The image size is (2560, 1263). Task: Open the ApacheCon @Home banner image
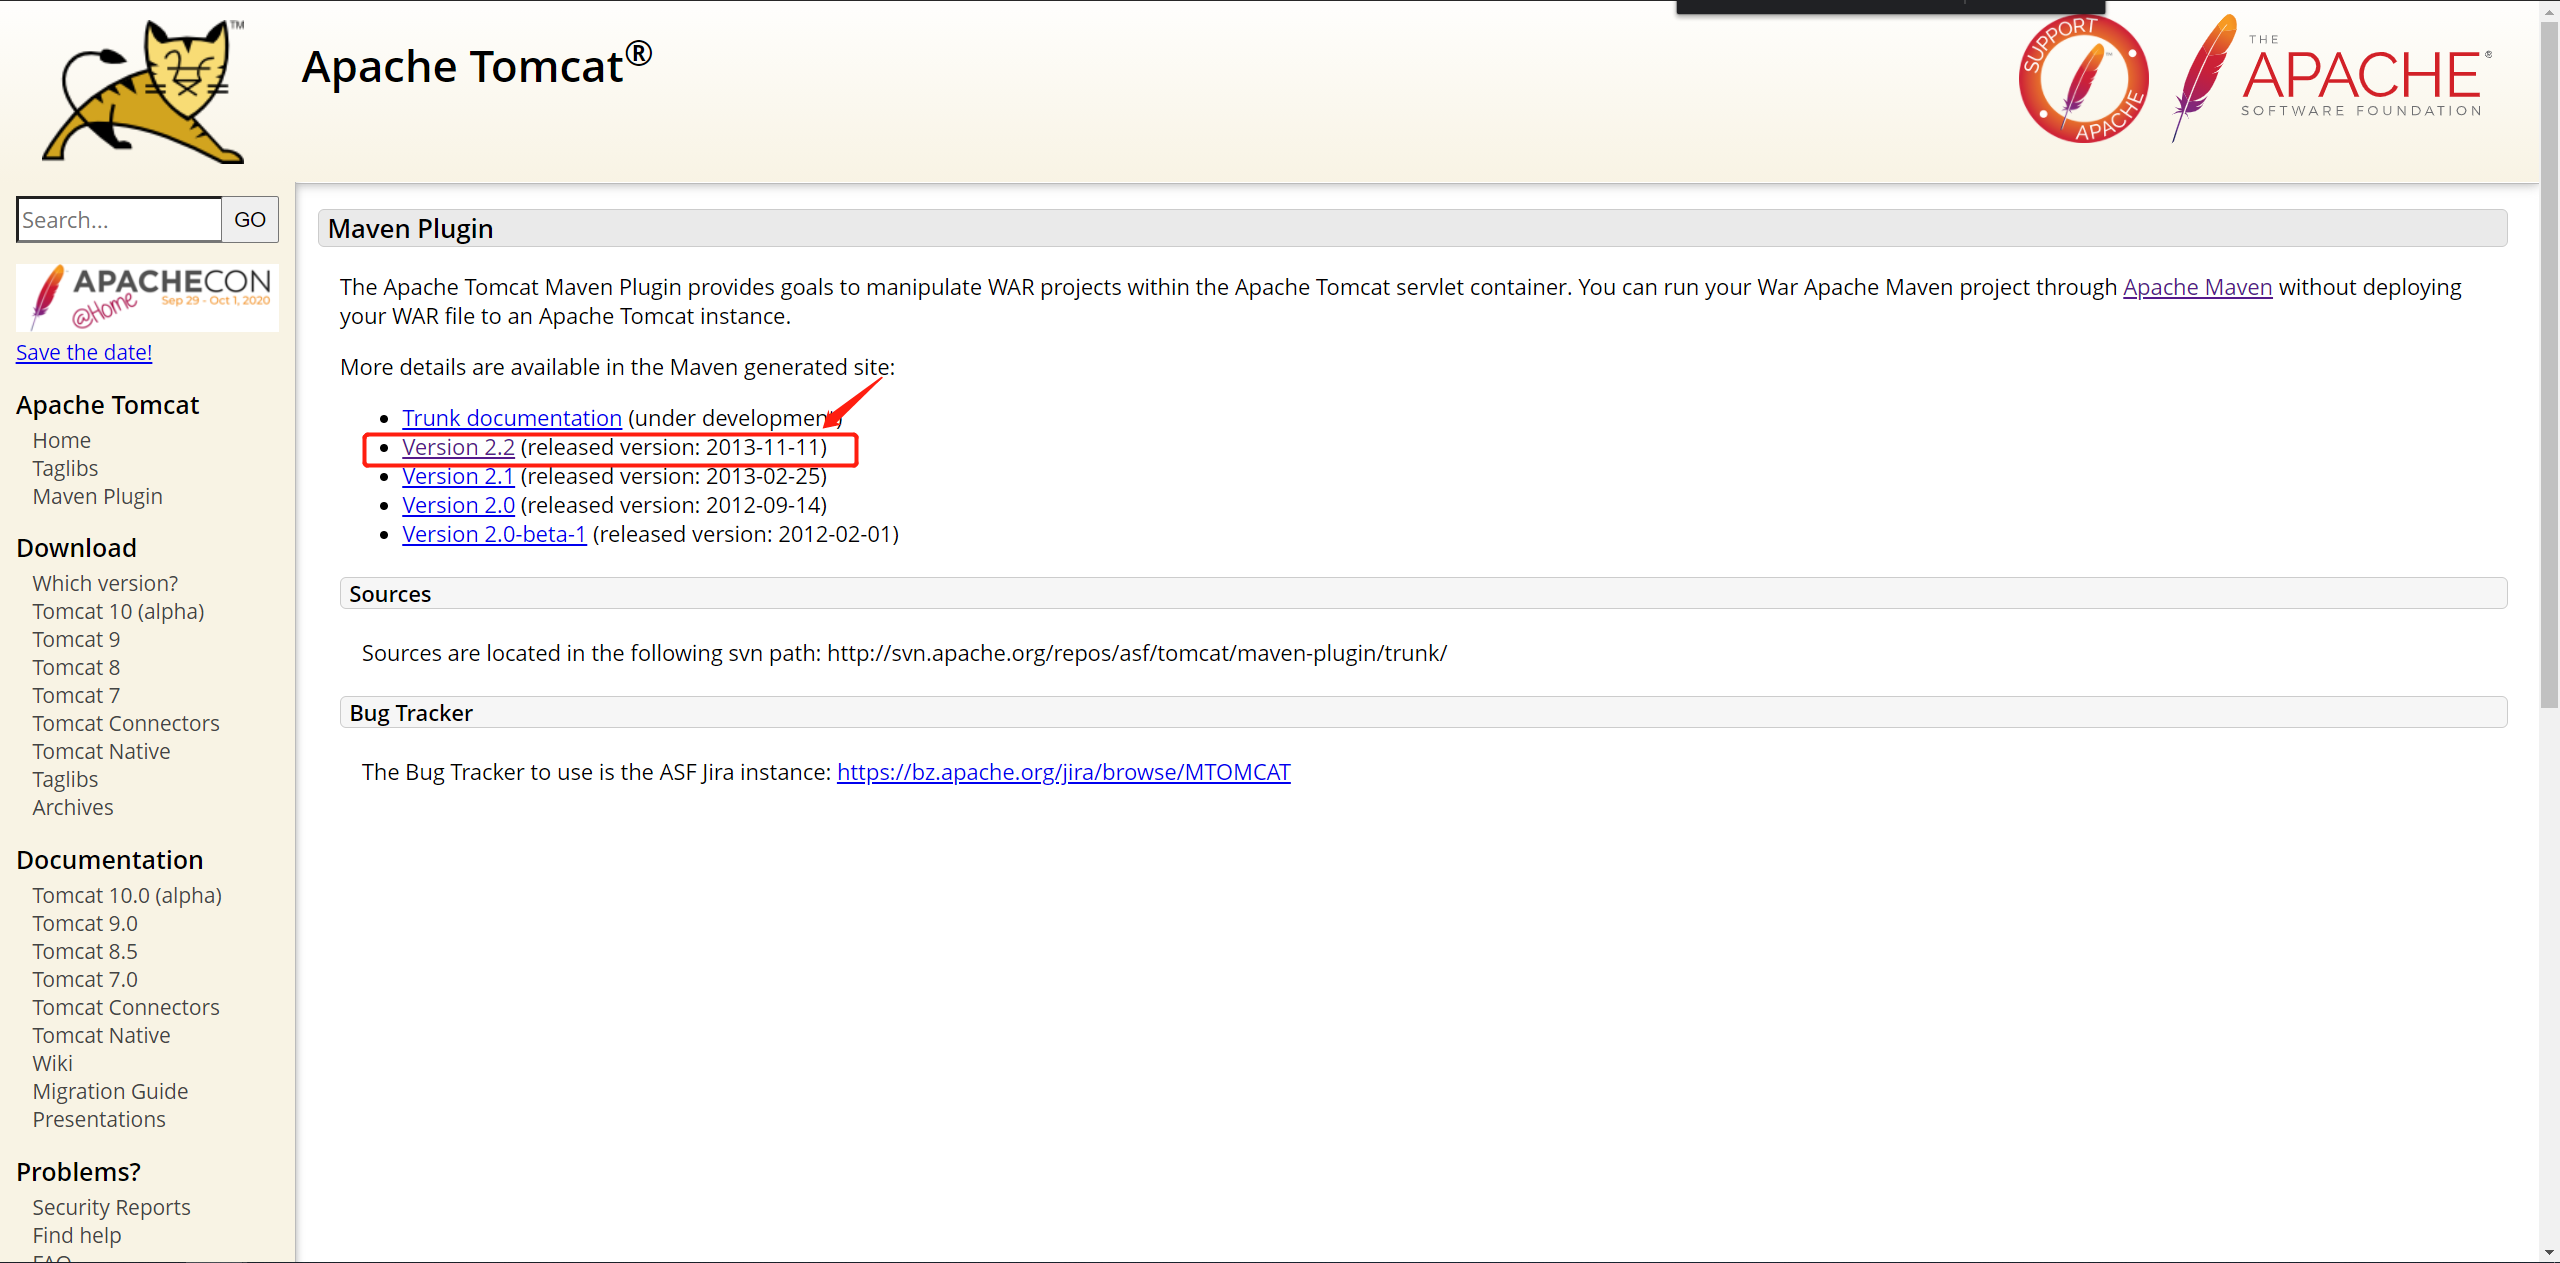pos(147,297)
